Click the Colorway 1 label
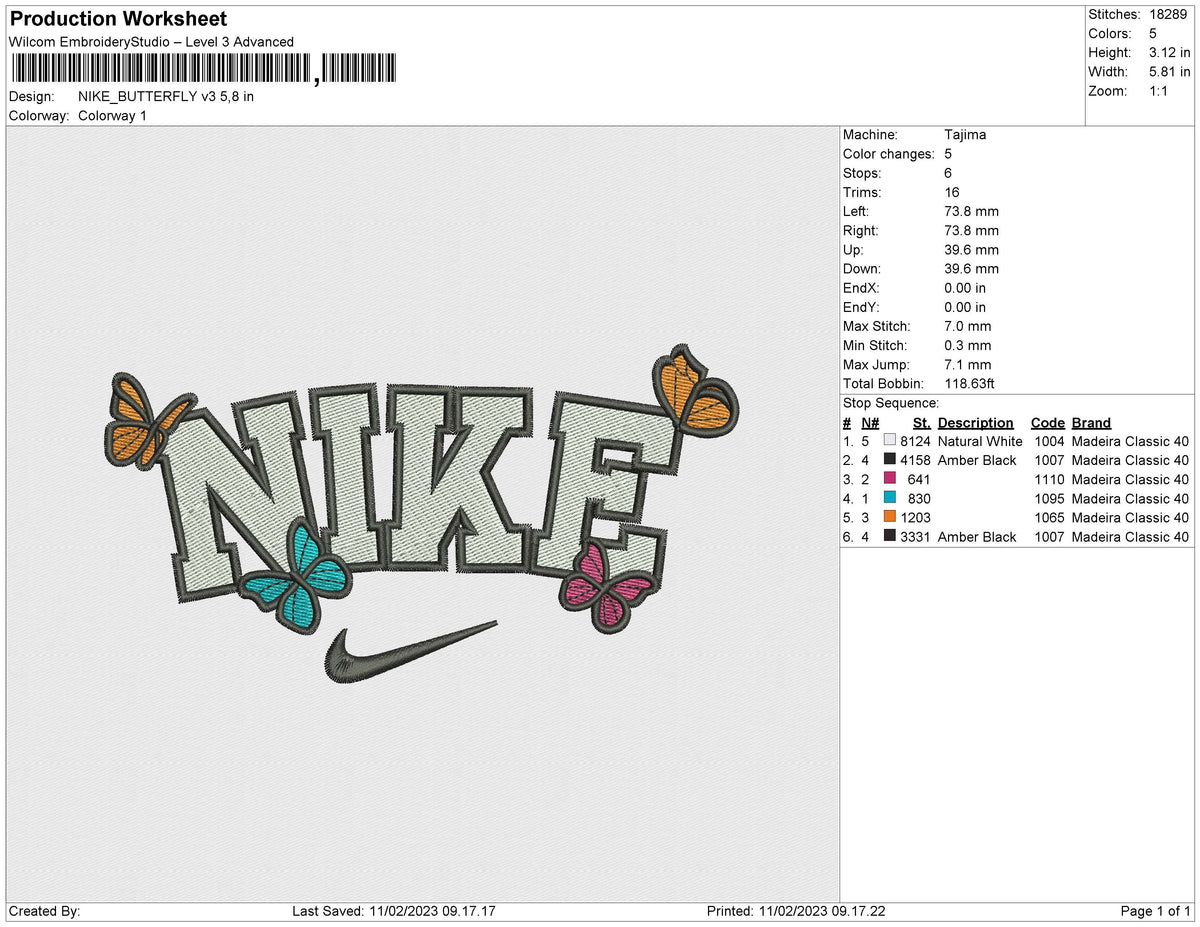Image resolution: width=1200 pixels, height=927 pixels. [x=112, y=115]
